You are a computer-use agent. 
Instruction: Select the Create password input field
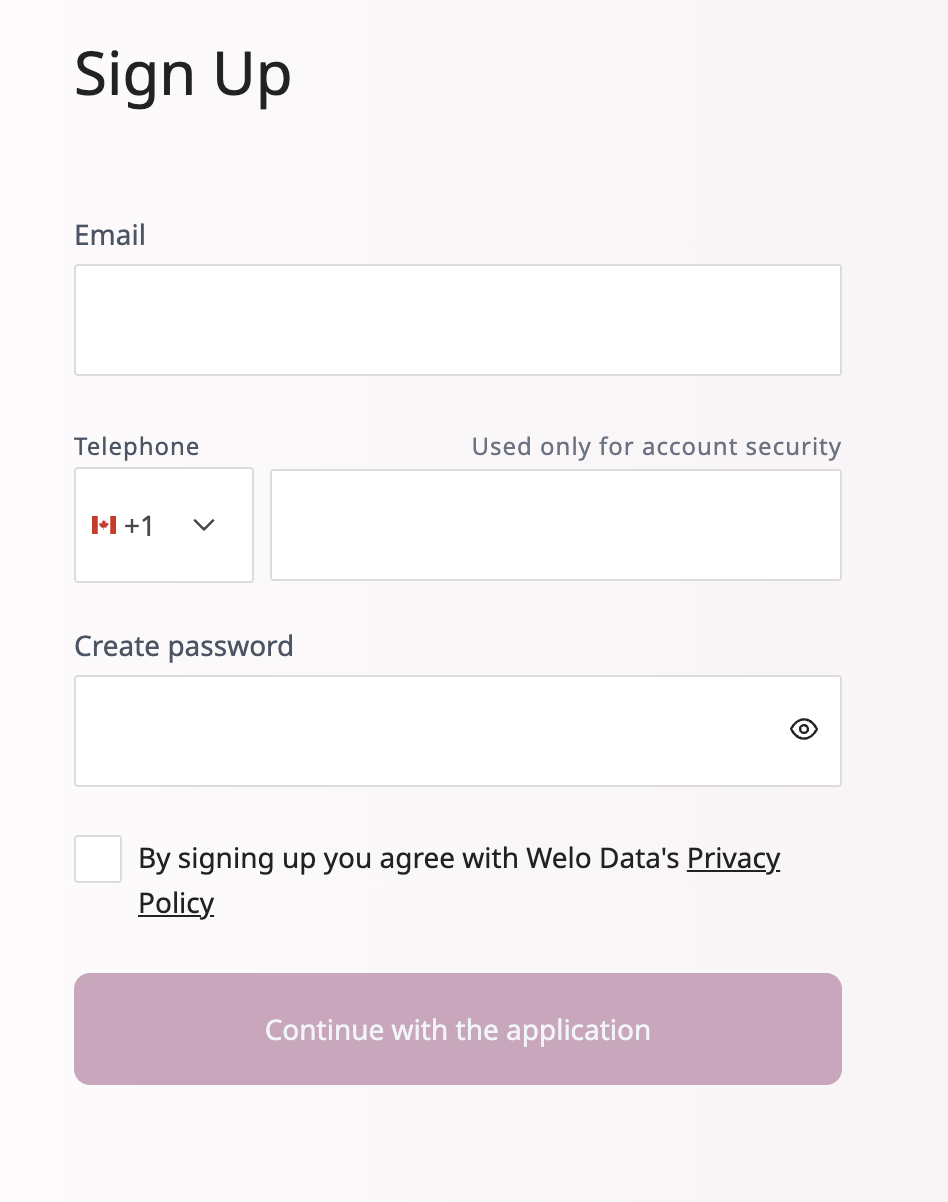click(x=430, y=730)
